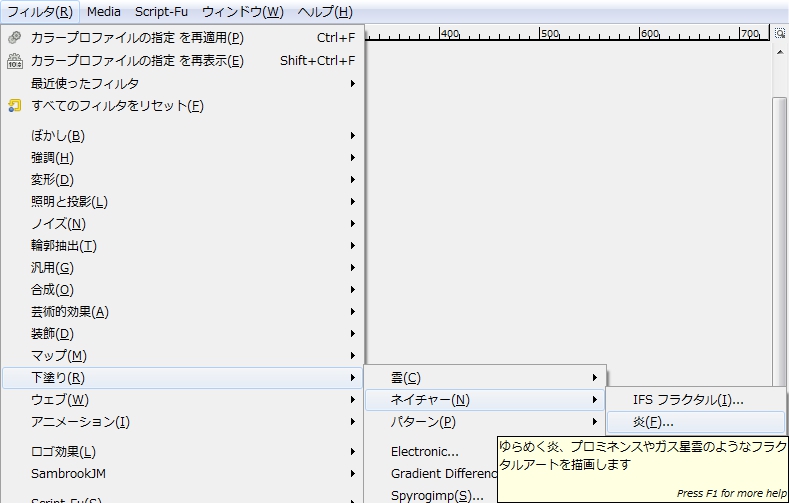Viewport: 789px width, 503px height.
Task: Open the ウィンドウ(W) menu
Action: 243,12
